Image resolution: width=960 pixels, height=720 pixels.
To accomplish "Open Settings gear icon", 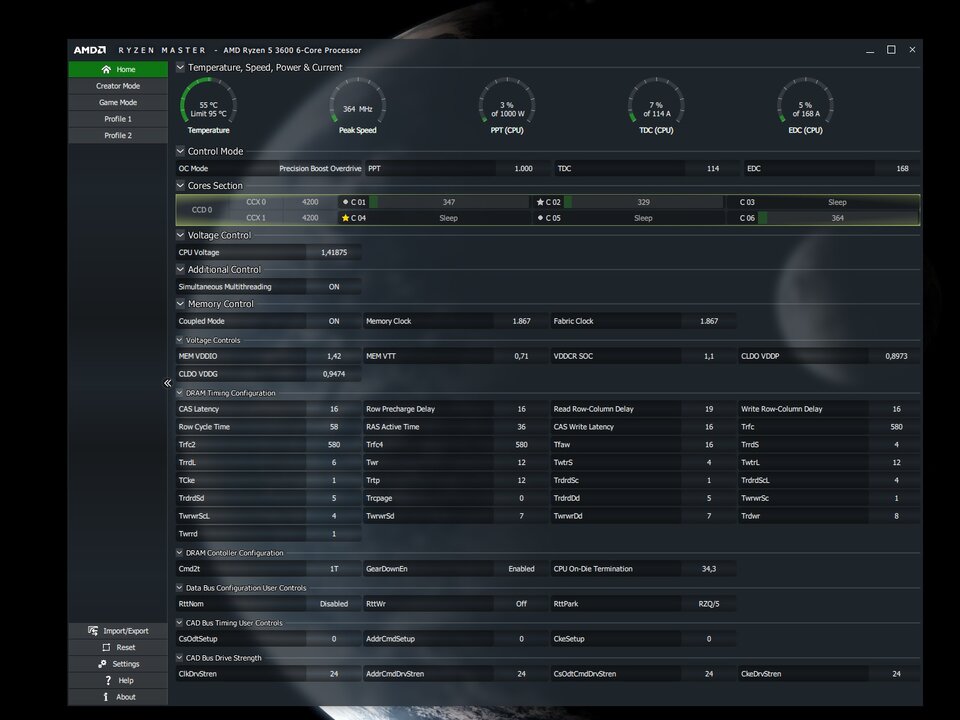I will click(x=102, y=664).
